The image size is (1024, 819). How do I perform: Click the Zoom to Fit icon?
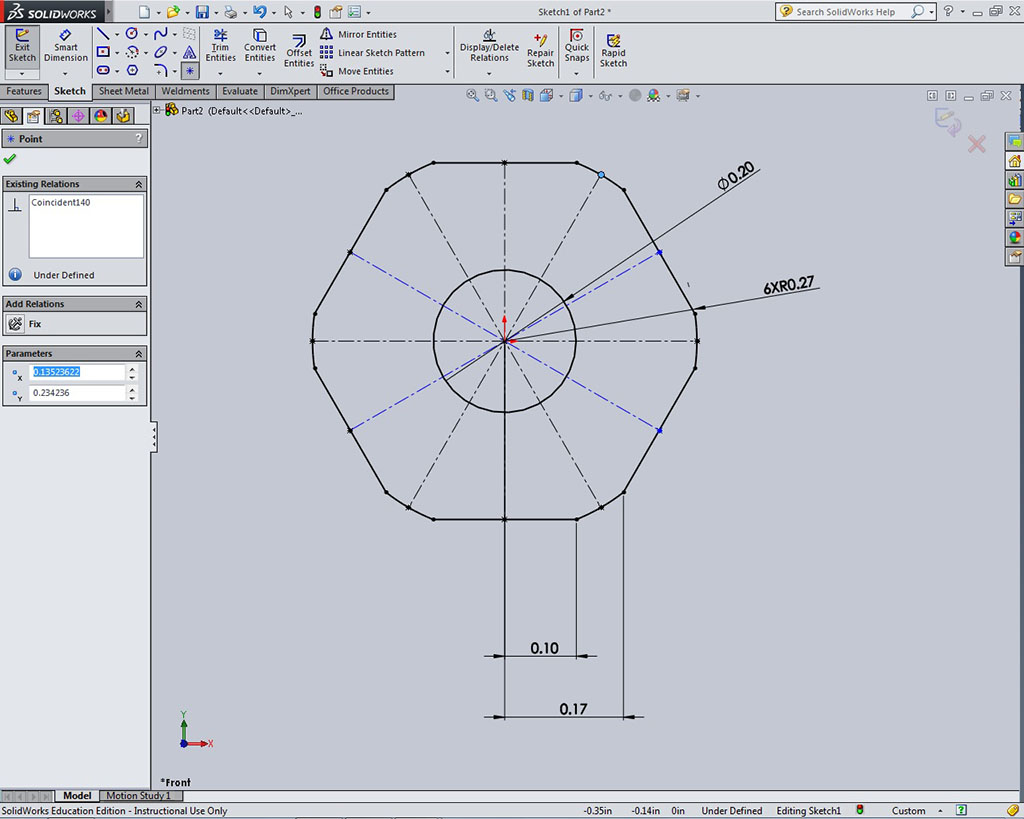472,96
